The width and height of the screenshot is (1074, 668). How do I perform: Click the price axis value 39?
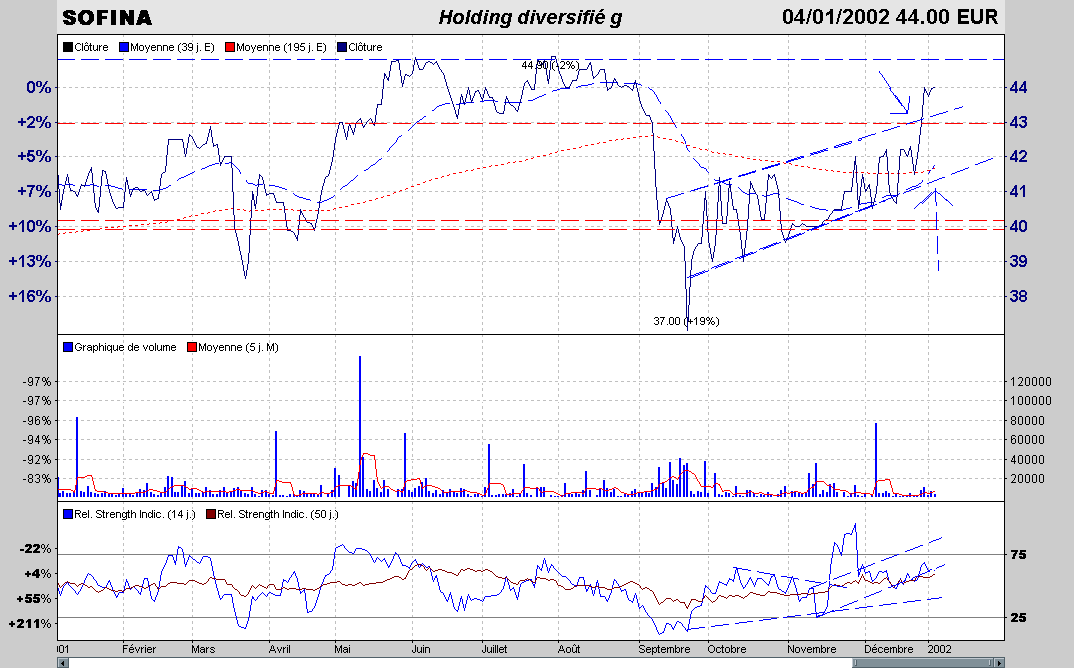1018,262
